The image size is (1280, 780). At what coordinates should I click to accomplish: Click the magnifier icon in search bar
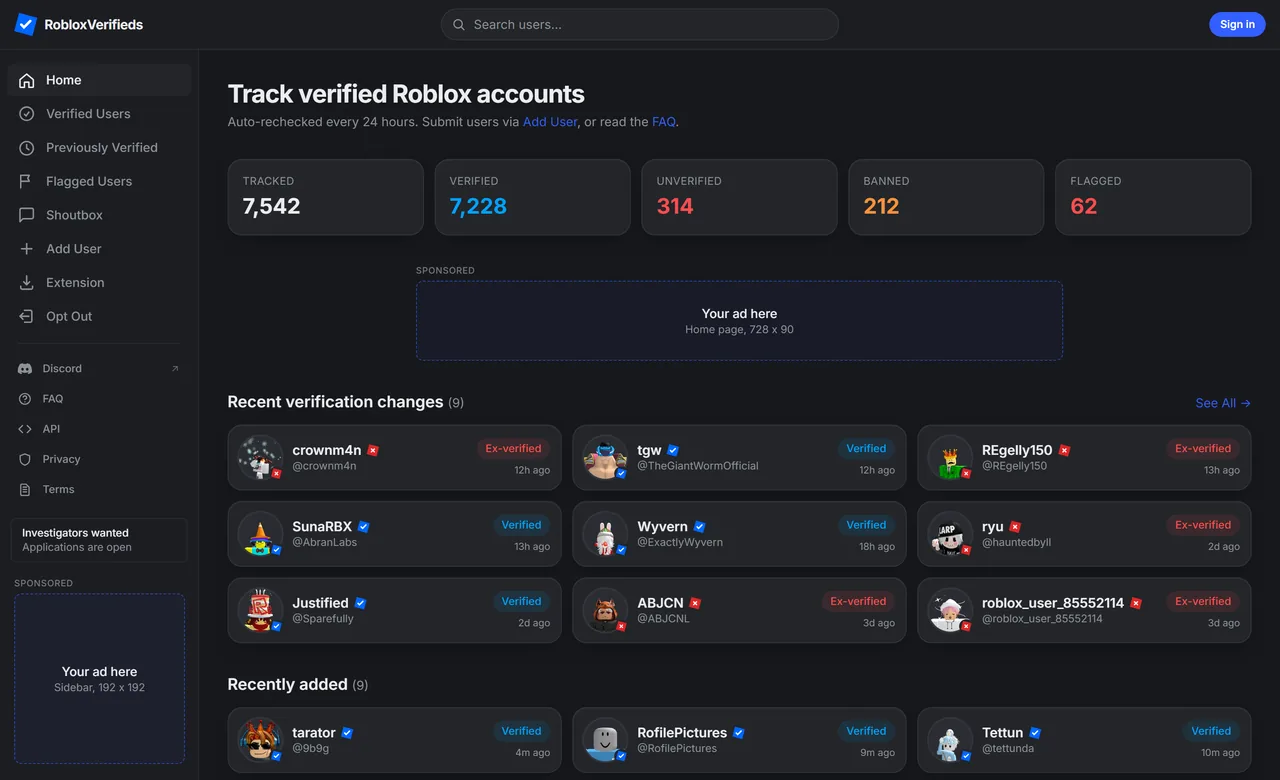click(x=459, y=25)
